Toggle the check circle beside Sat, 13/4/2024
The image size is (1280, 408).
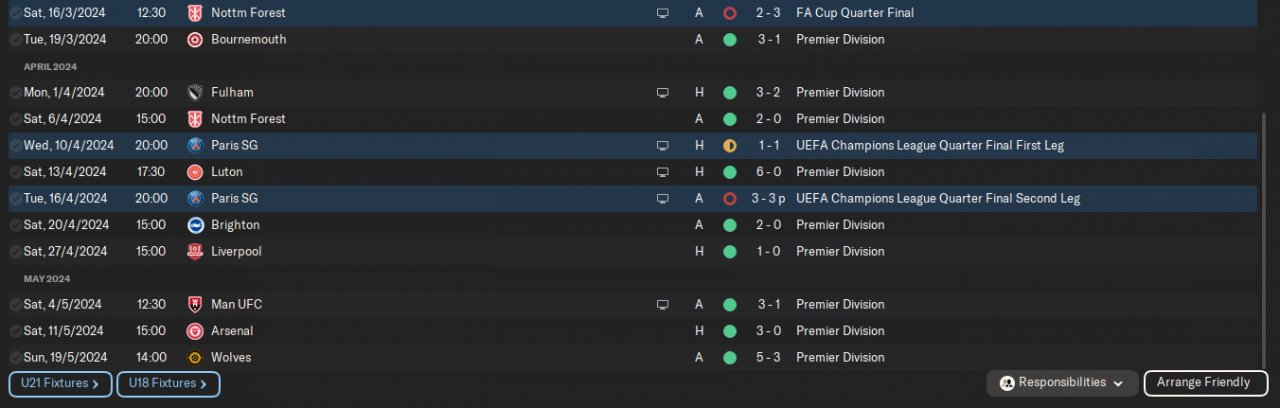(x=15, y=172)
